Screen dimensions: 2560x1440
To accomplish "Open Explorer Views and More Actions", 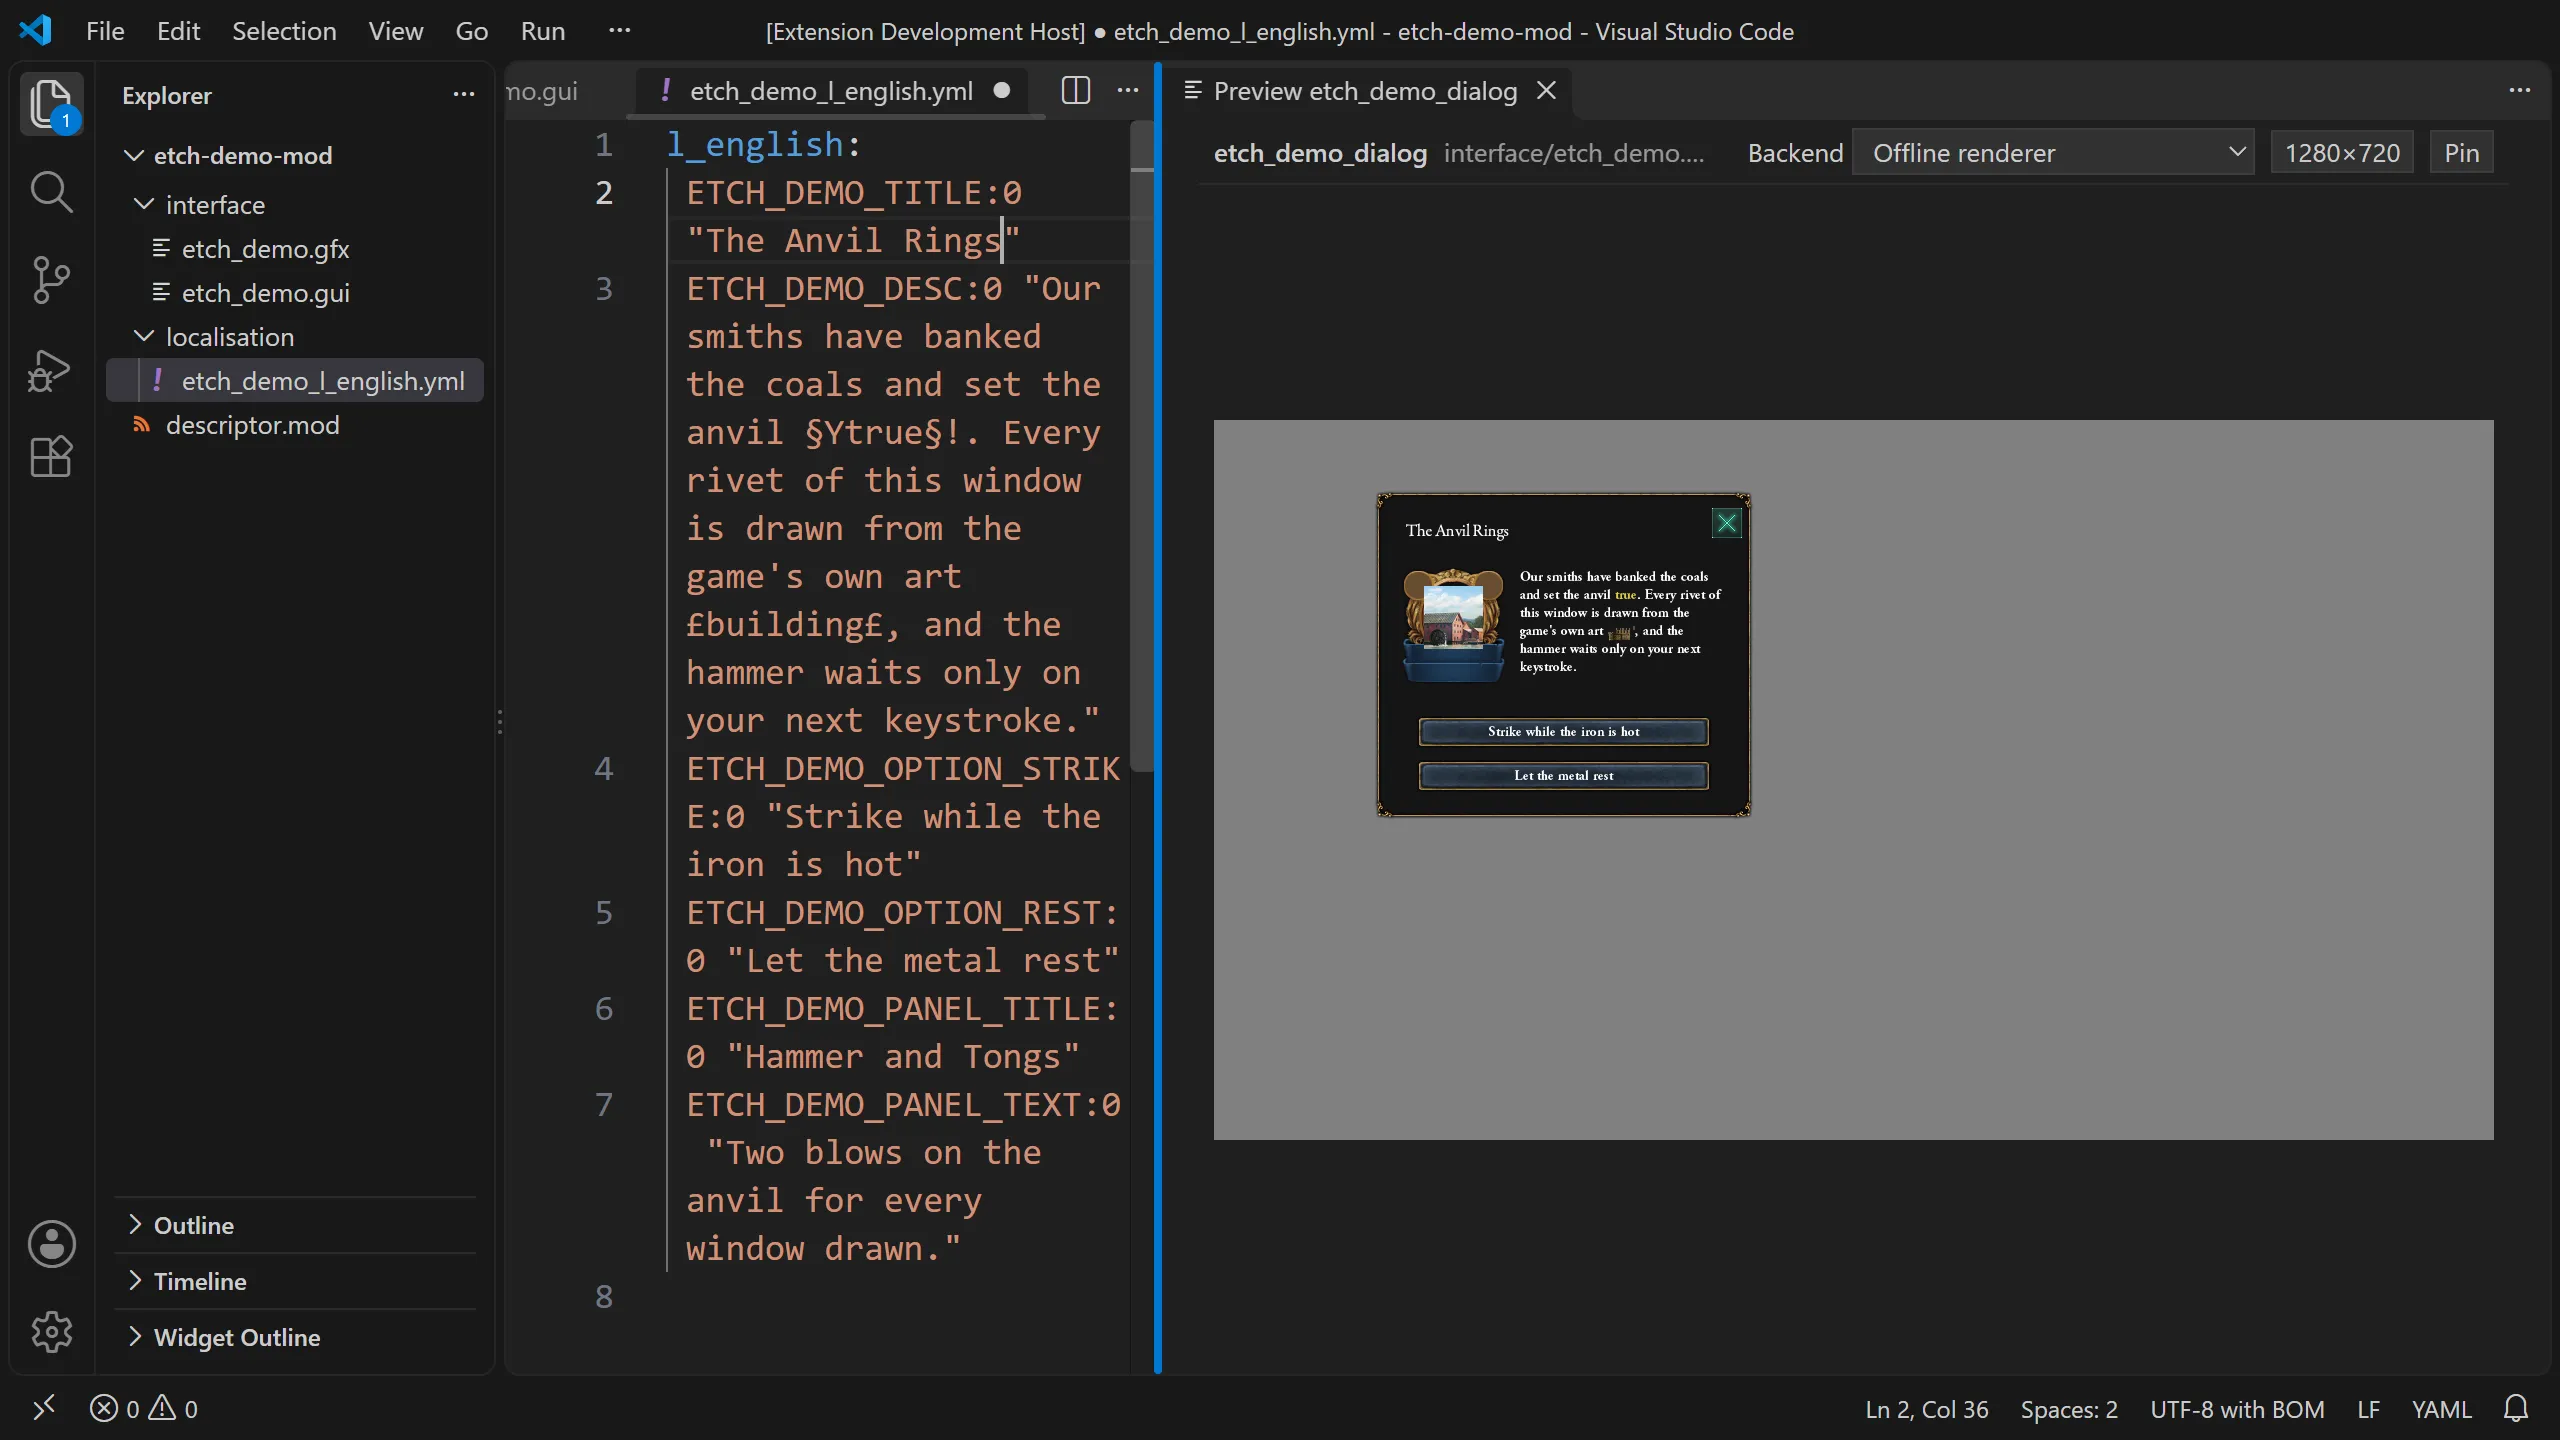I will click(x=463, y=95).
